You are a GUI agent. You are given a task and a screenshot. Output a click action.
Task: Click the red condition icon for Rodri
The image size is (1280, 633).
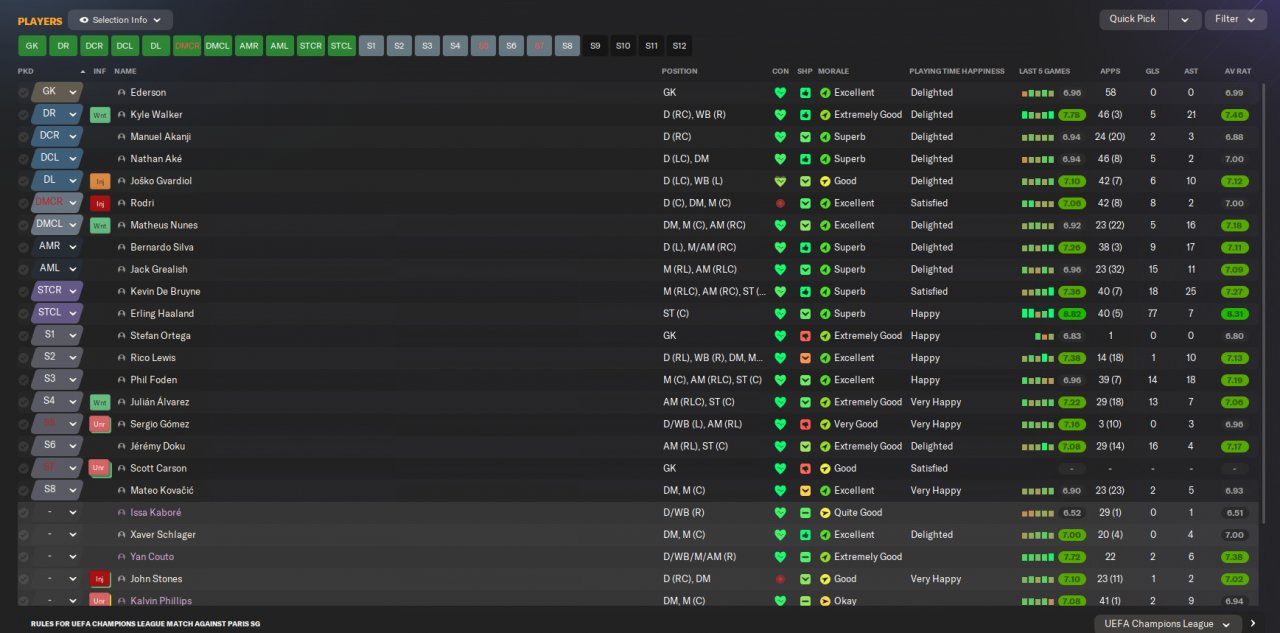780,203
